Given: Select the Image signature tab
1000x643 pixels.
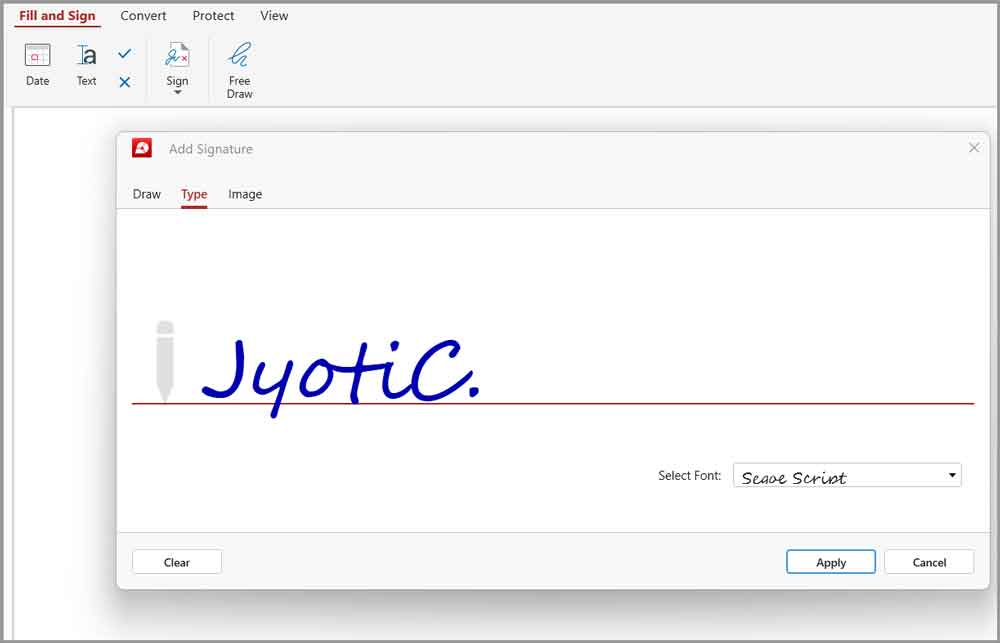Looking at the screenshot, I should [x=245, y=194].
